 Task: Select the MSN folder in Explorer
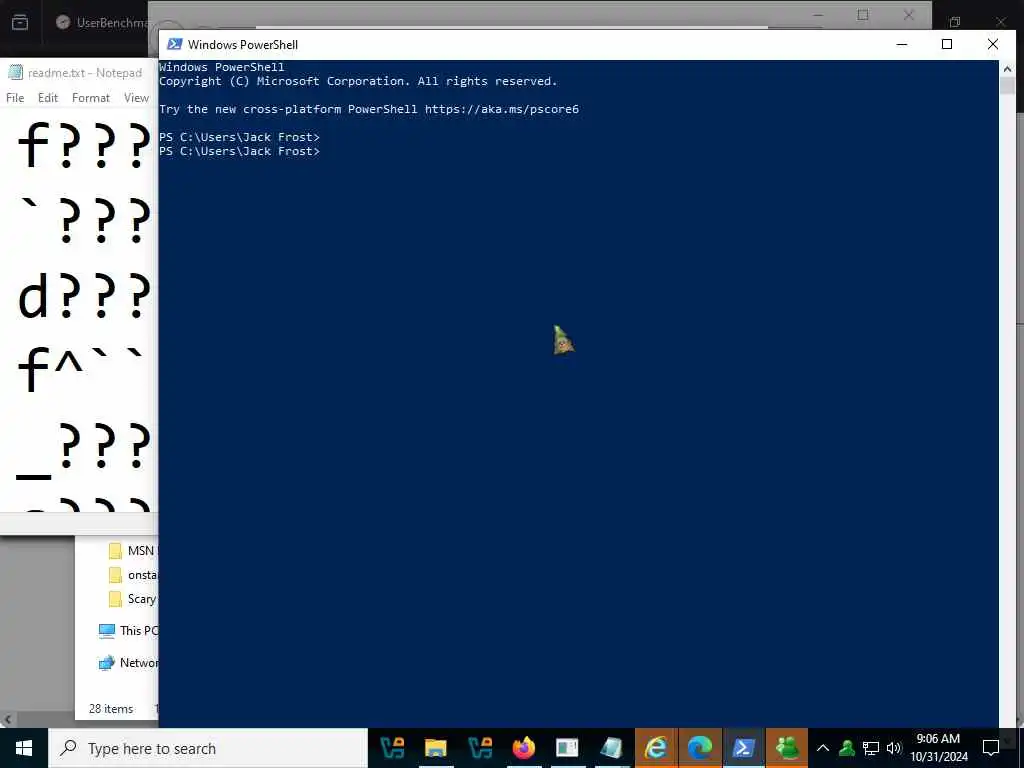click(x=133, y=551)
